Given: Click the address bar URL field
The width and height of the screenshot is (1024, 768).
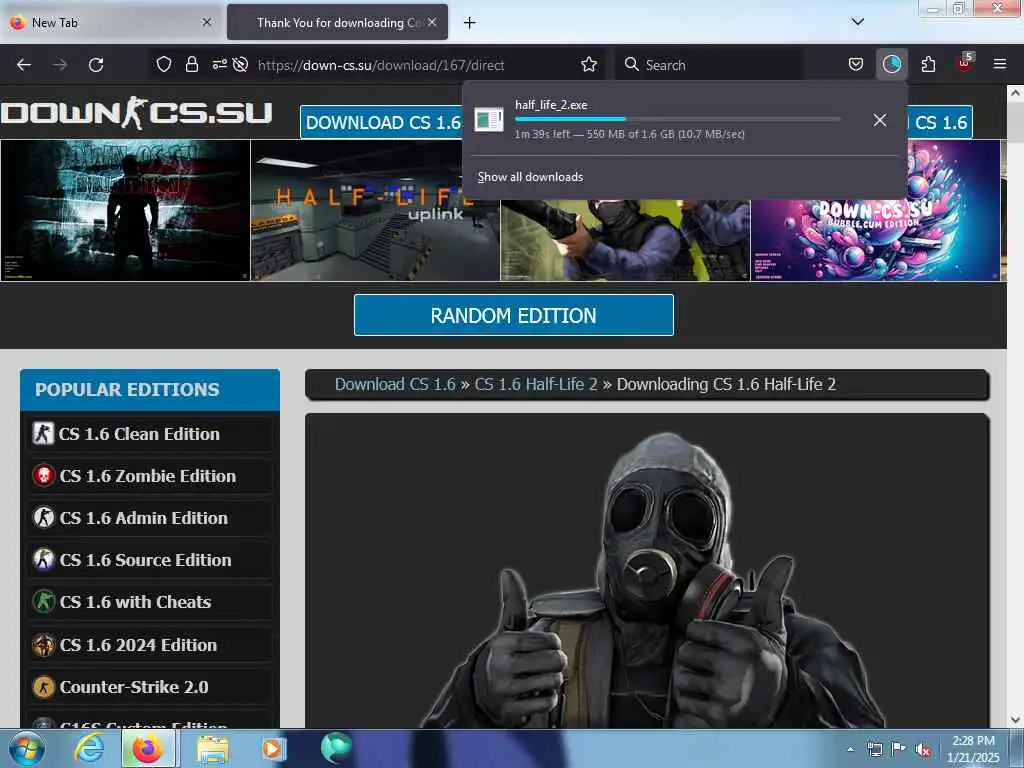Looking at the screenshot, I should point(381,65).
